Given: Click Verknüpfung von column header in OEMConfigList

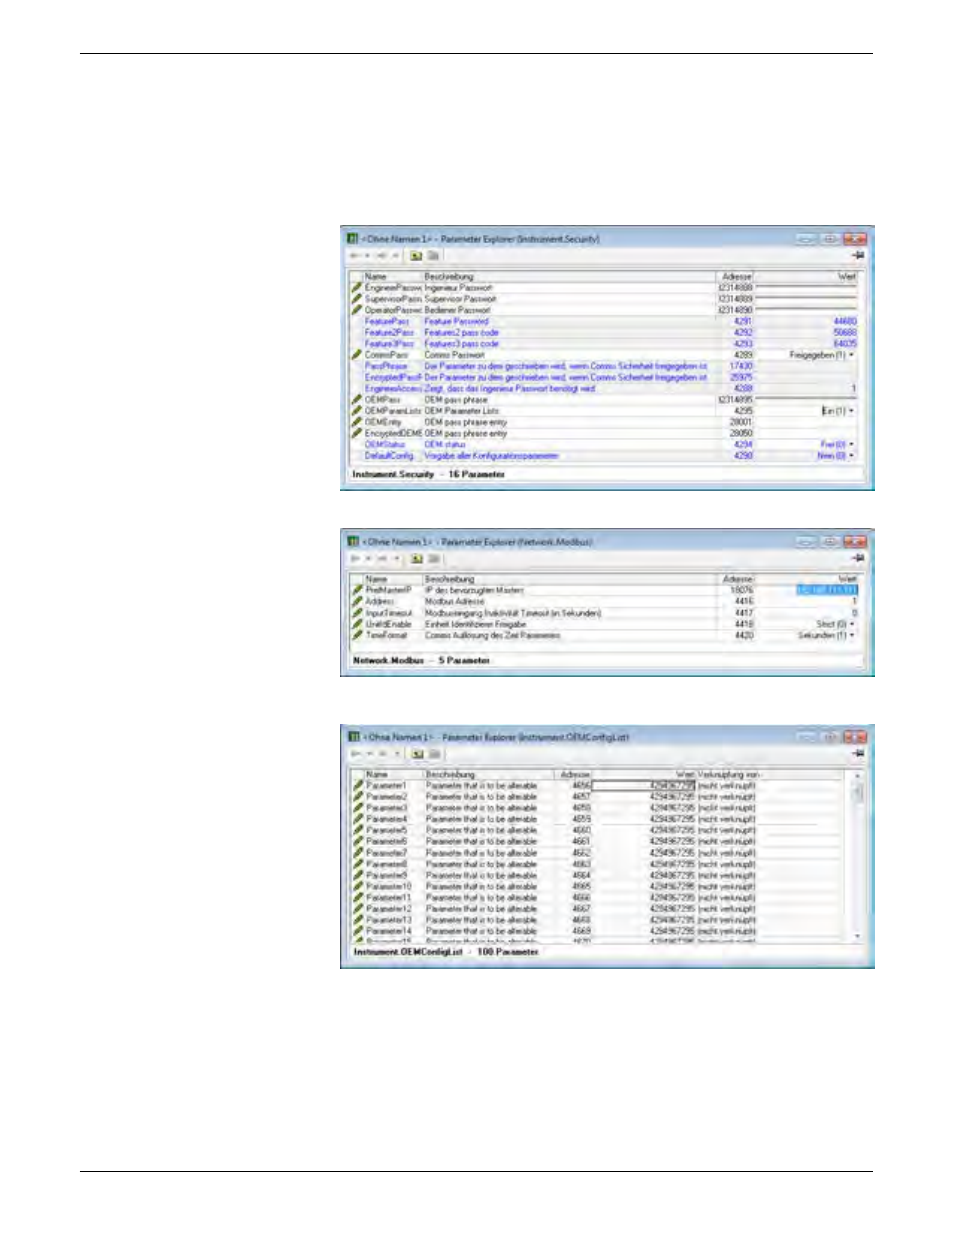Looking at the screenshot, I should coord(729,774).
